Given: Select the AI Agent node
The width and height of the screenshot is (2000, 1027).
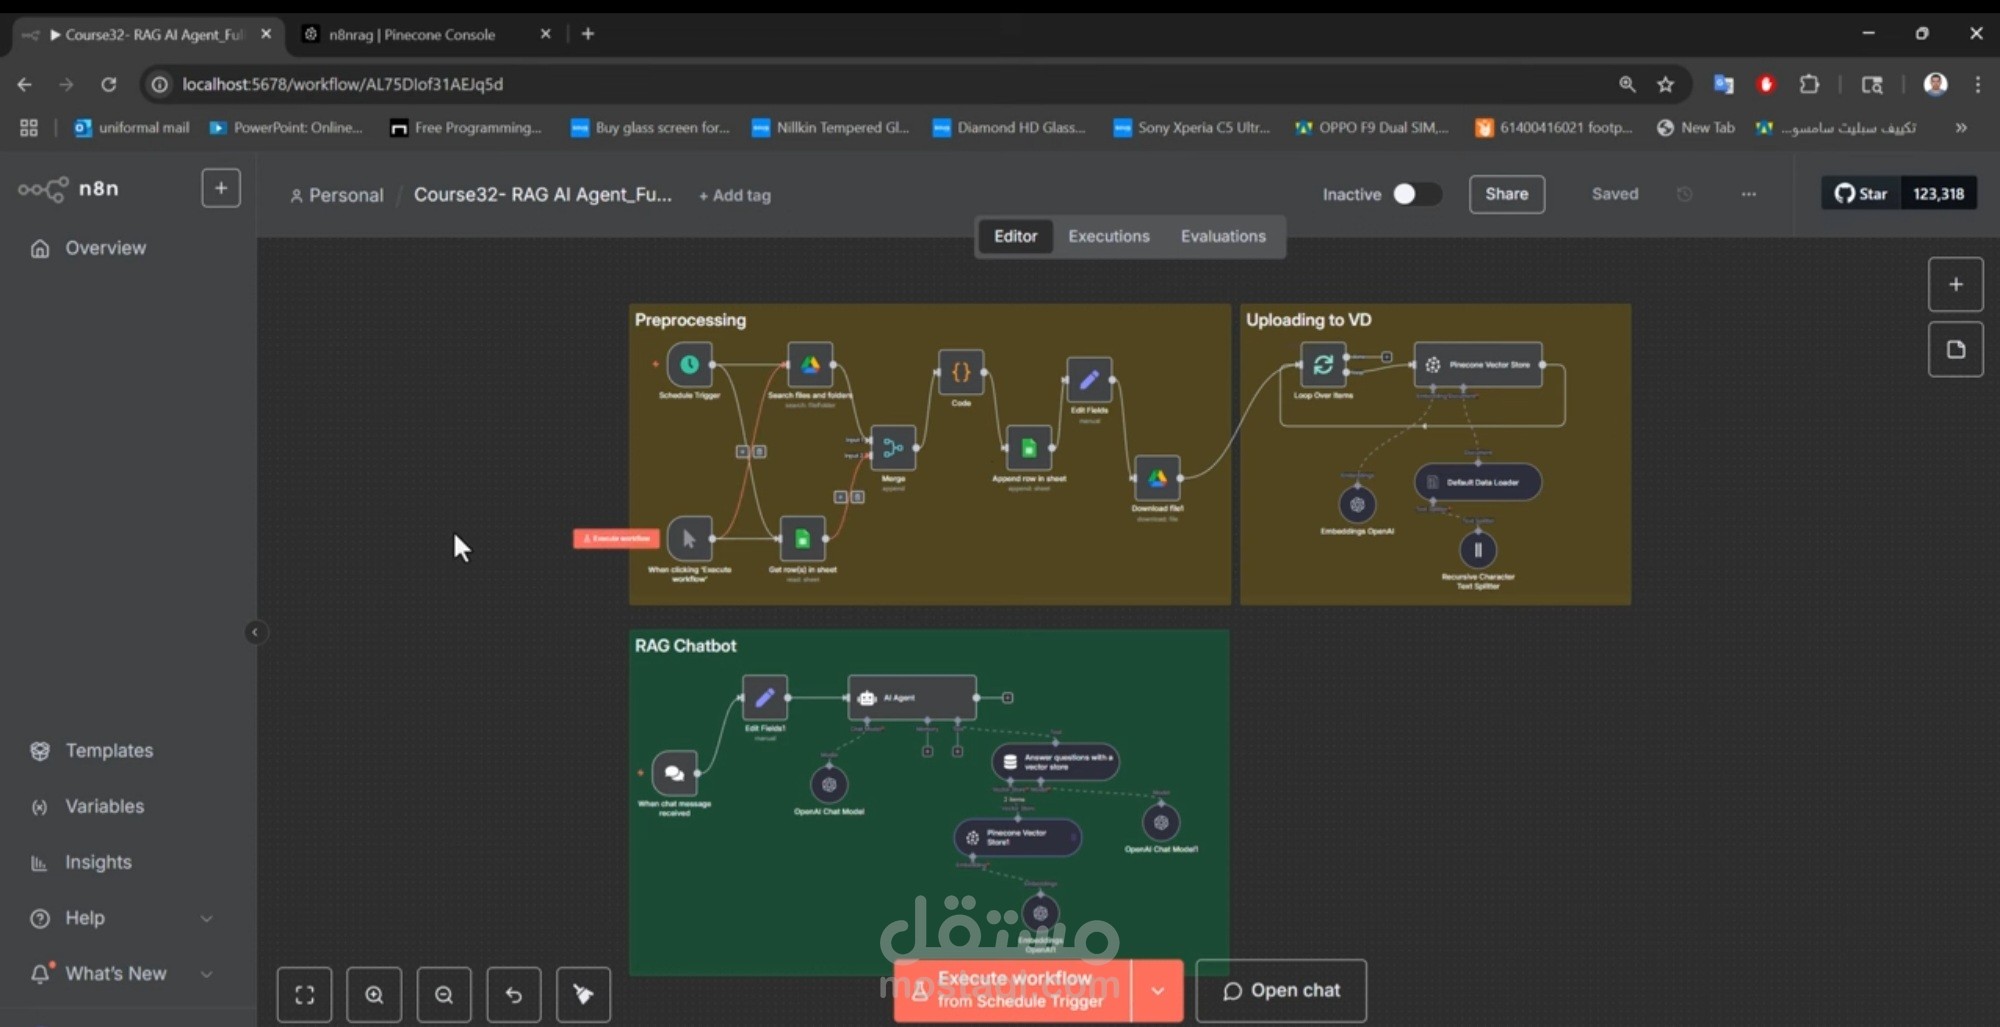Looking at the screenshot, I should click(912, 697).
